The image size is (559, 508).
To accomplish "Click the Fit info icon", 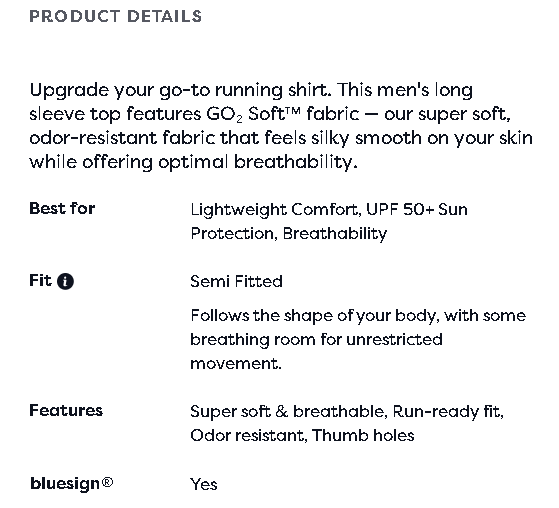I will click(x=65, y=282).
